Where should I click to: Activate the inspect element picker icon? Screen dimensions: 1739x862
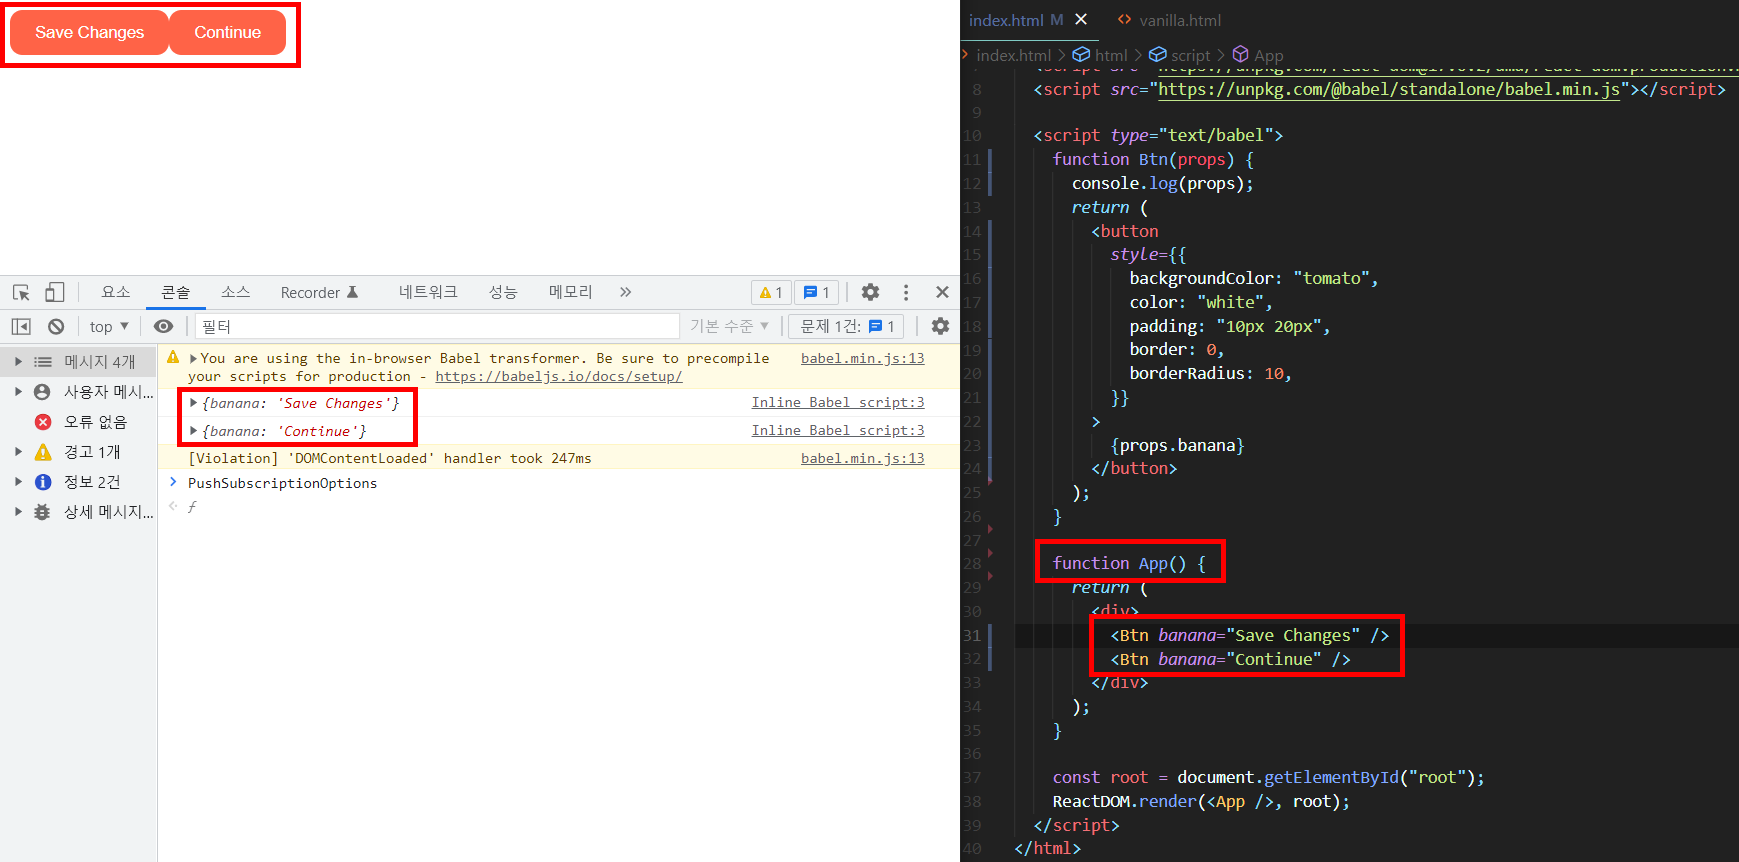pos(21,292)
